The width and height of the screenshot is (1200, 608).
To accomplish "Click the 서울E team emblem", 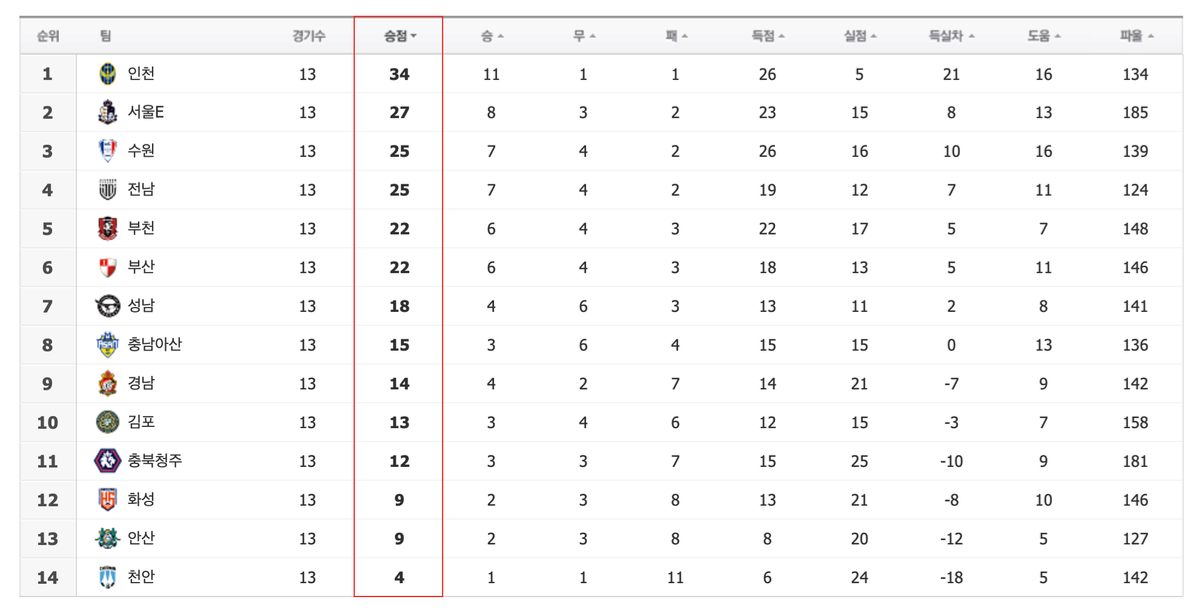I will pyautogui.click(x=107, y=113).
